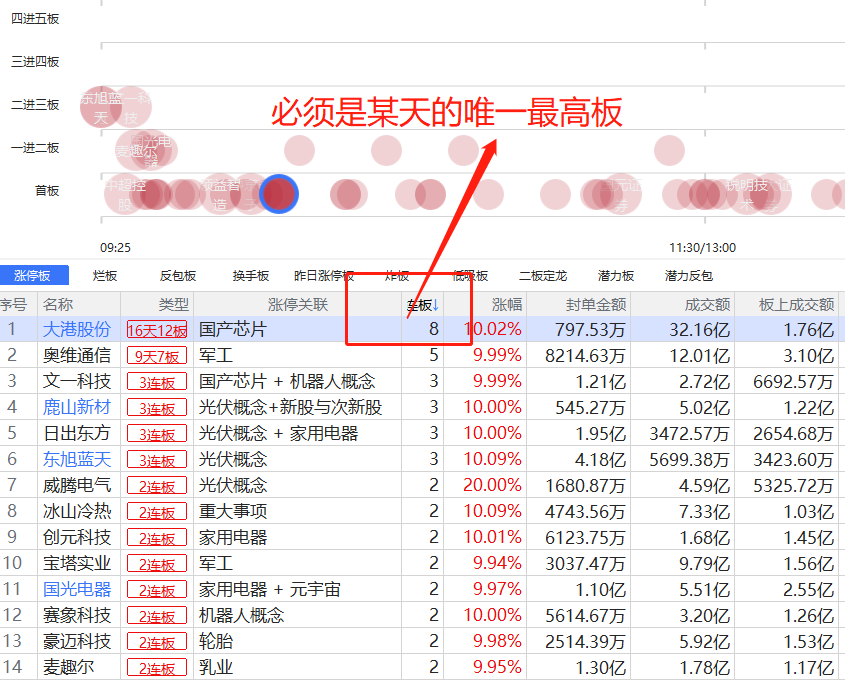Click the 首板 row label in the chart
This screenshot has width=845, height=682.
47,191
